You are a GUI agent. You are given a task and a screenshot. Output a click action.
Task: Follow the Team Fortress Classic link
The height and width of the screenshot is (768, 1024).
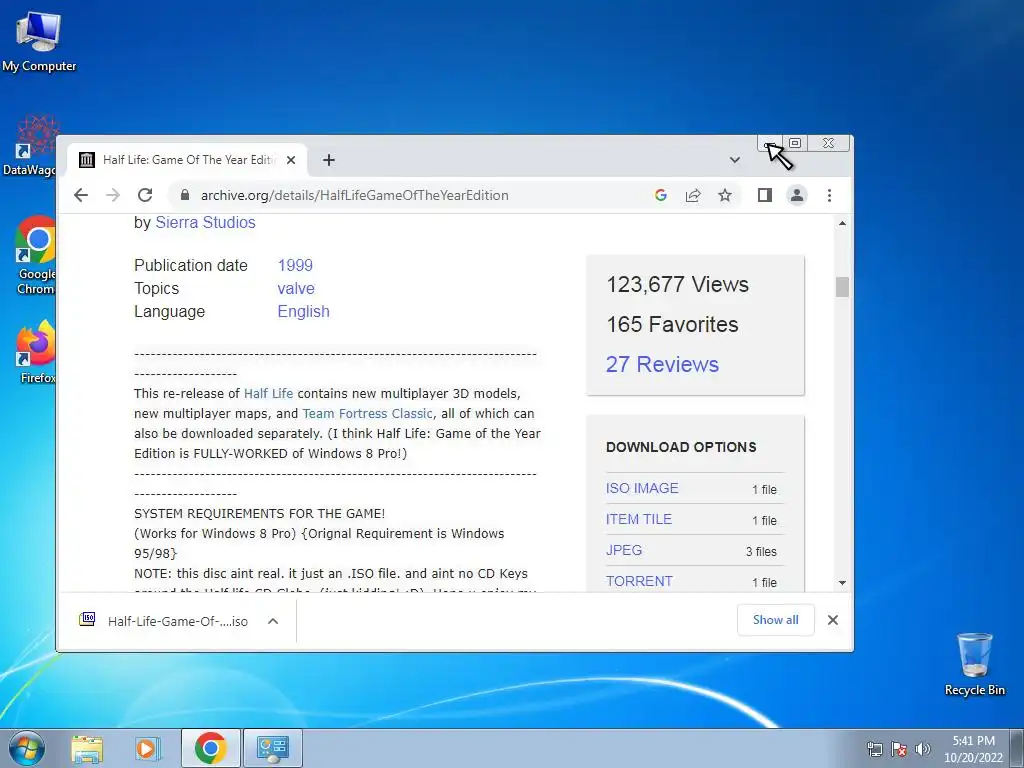(367, 413)
